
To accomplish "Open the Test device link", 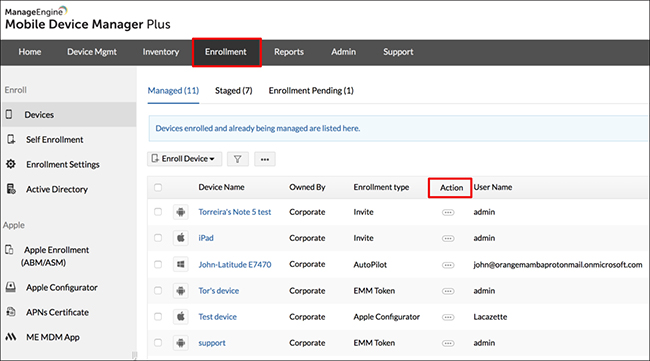I will [x=218, y=317].
